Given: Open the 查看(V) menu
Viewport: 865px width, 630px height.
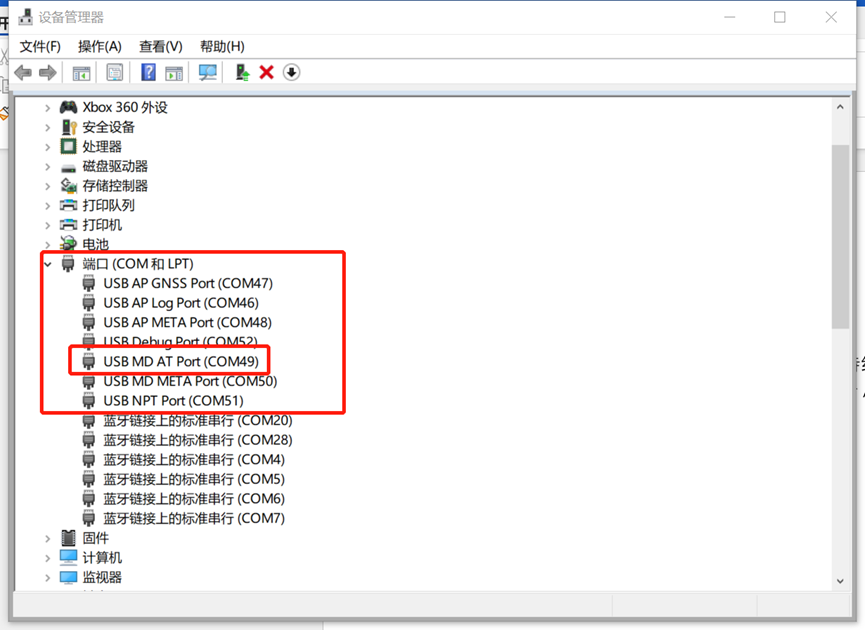Looking at the screenshot, I should pos(160,46).
